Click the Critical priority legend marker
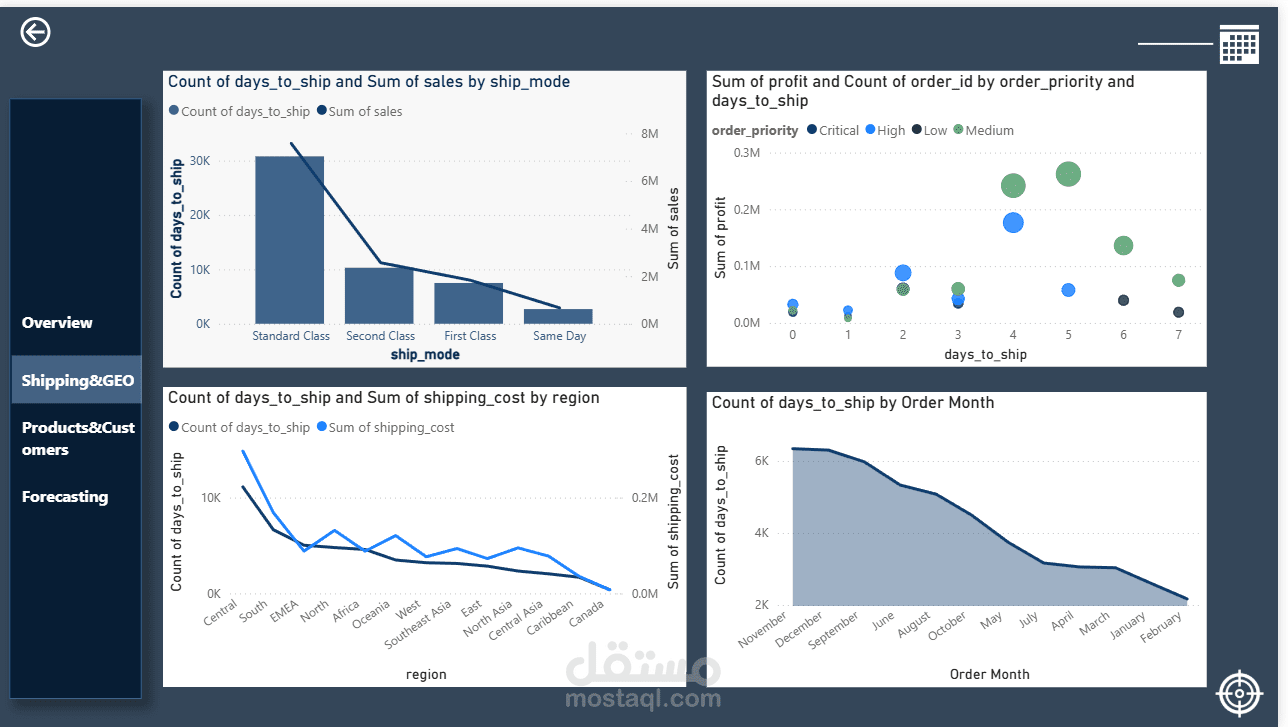 click(812, 130)
